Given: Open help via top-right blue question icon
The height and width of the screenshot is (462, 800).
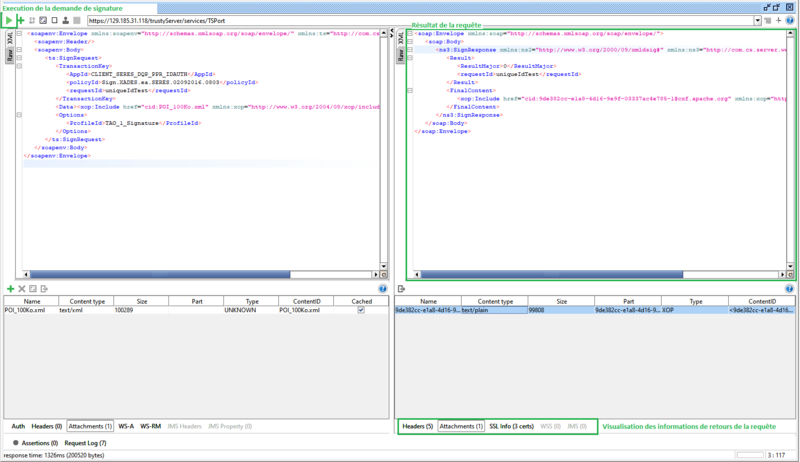Looking at the screenshot, I should pyautogui.click(x=790, y=20).
